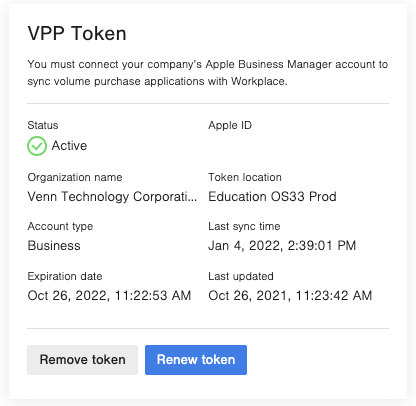This screenshot has width=416, height=406.
Task: Click the green Active status checkmark icon
Action: [x=37, y=146]
